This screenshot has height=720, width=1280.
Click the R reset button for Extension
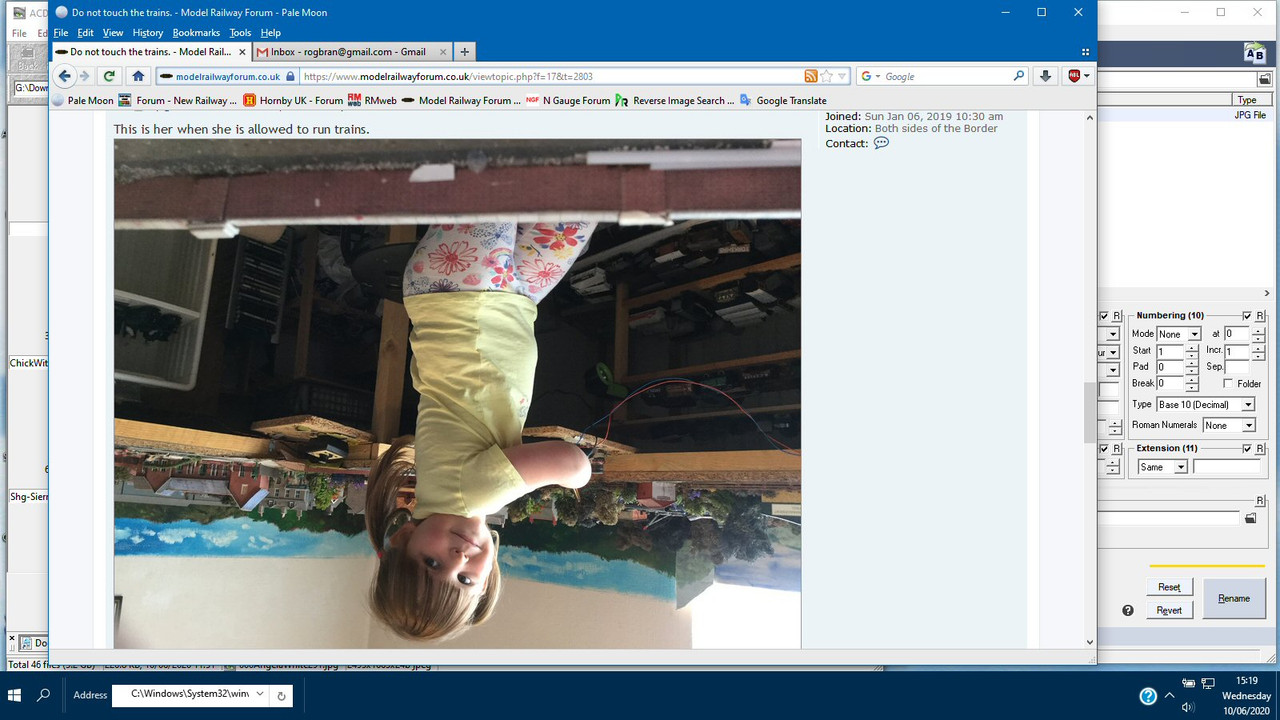pos(1260,449)
